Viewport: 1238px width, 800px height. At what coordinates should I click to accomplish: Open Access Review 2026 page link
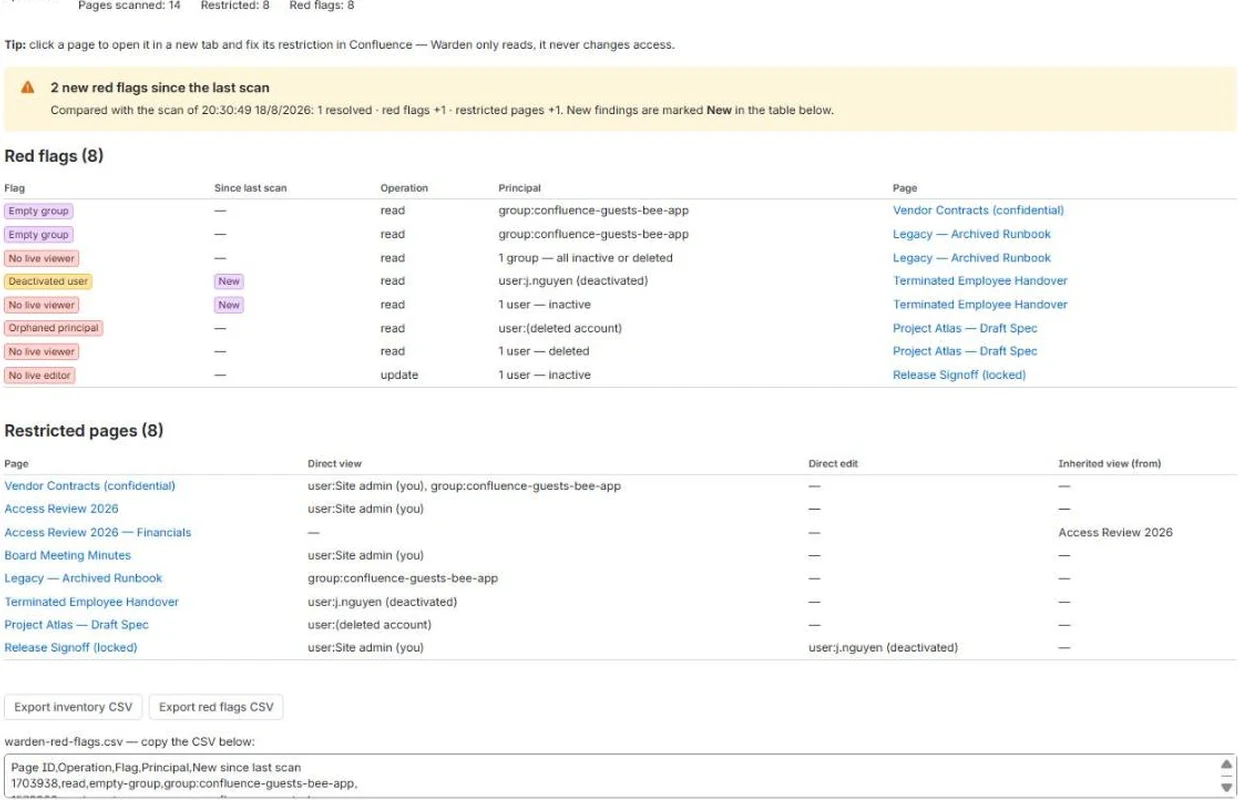click(61, 509)
